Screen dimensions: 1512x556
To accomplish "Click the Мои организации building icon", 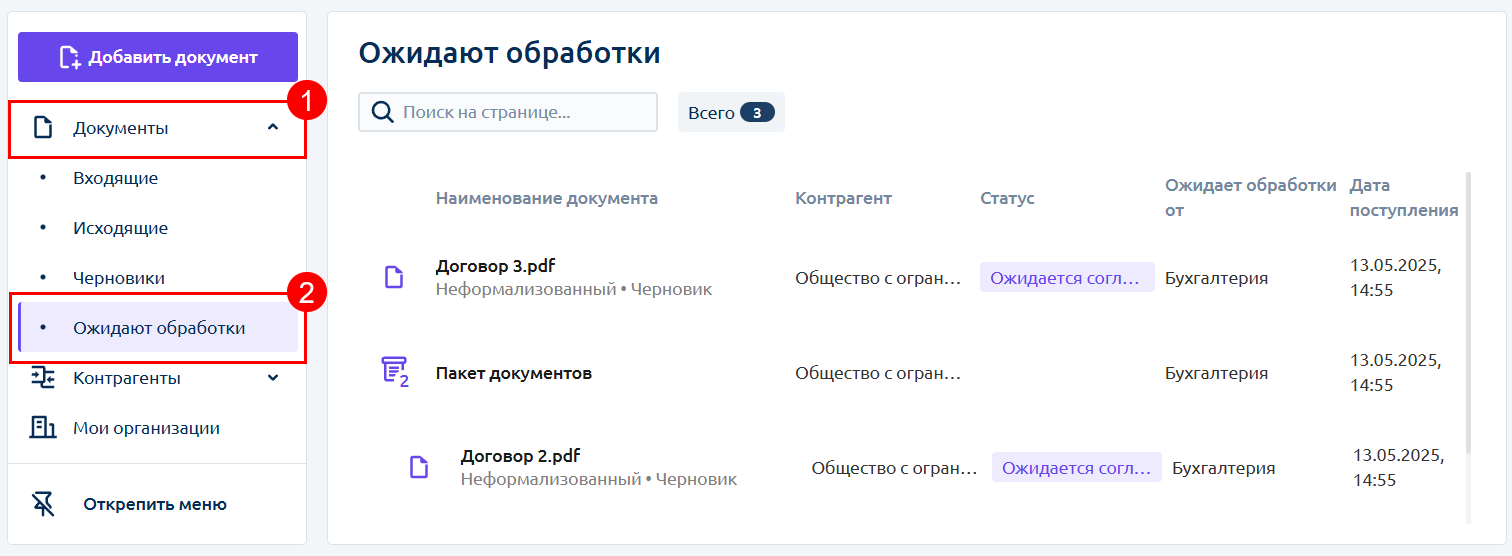I will click(x=42, y=428).
